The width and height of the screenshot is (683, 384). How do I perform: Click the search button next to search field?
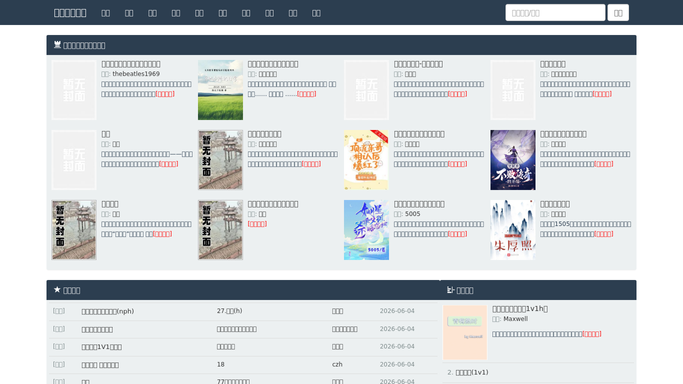click(618, 13)
